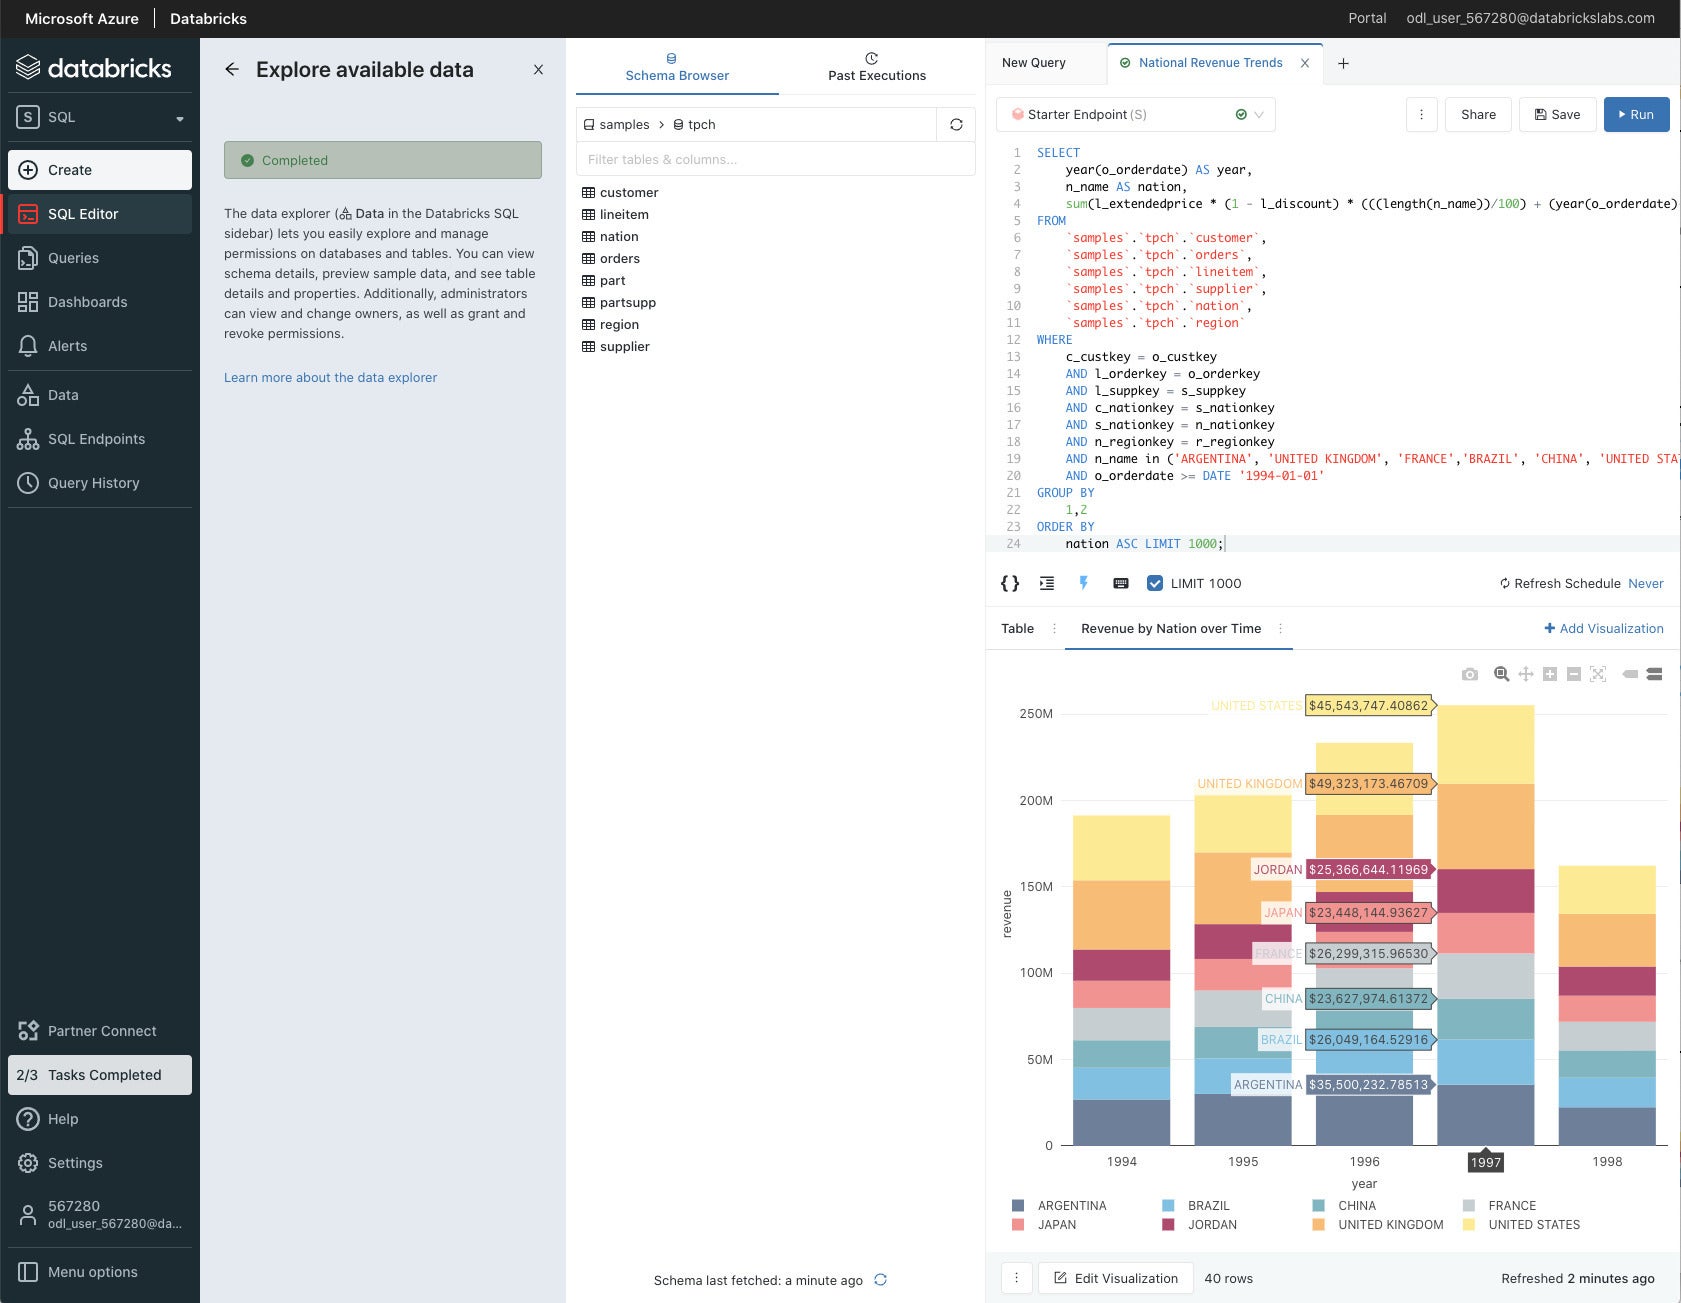
Task: Switch to Schema Browser tab
Action: [677, 67]
